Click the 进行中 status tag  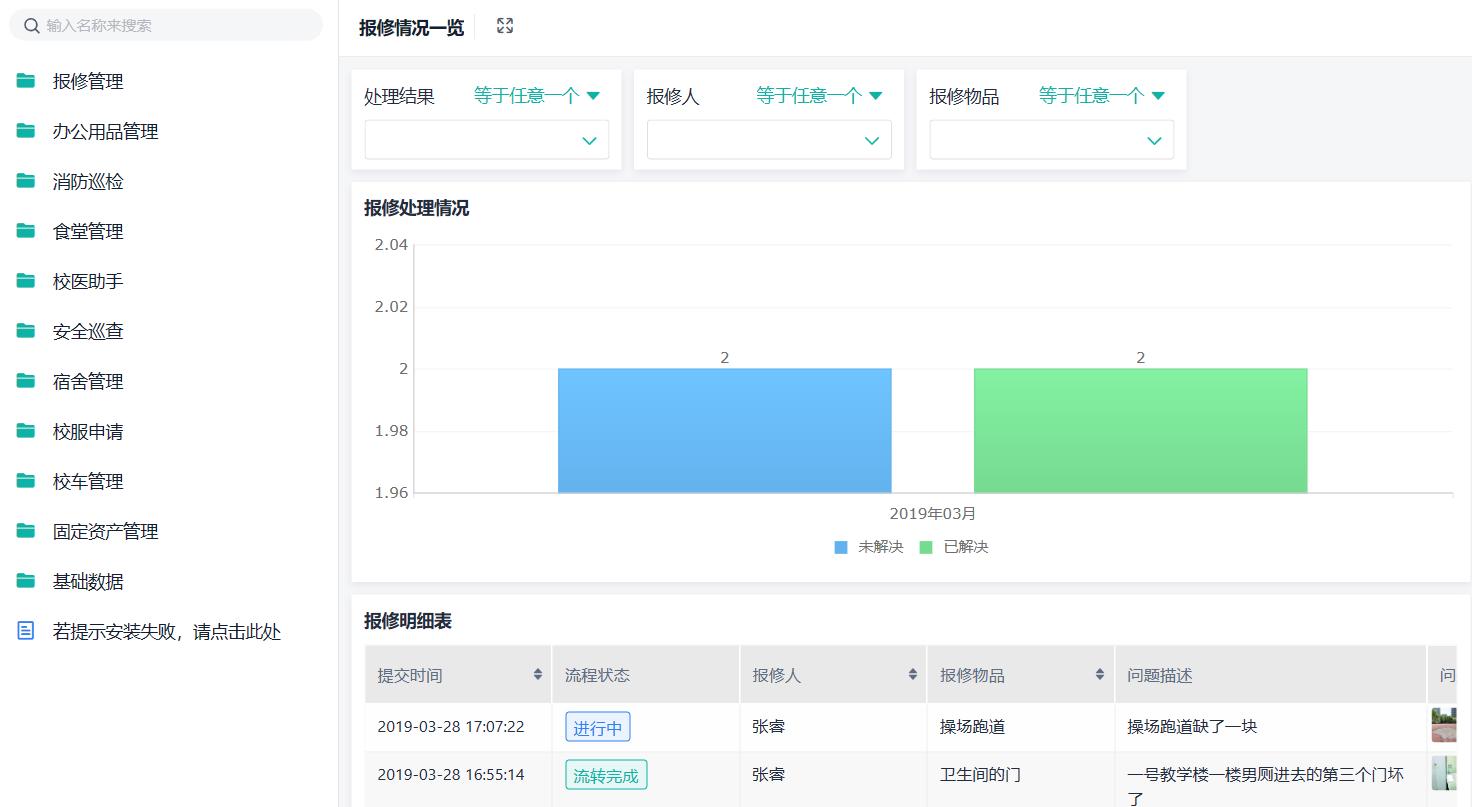point(597,727)
